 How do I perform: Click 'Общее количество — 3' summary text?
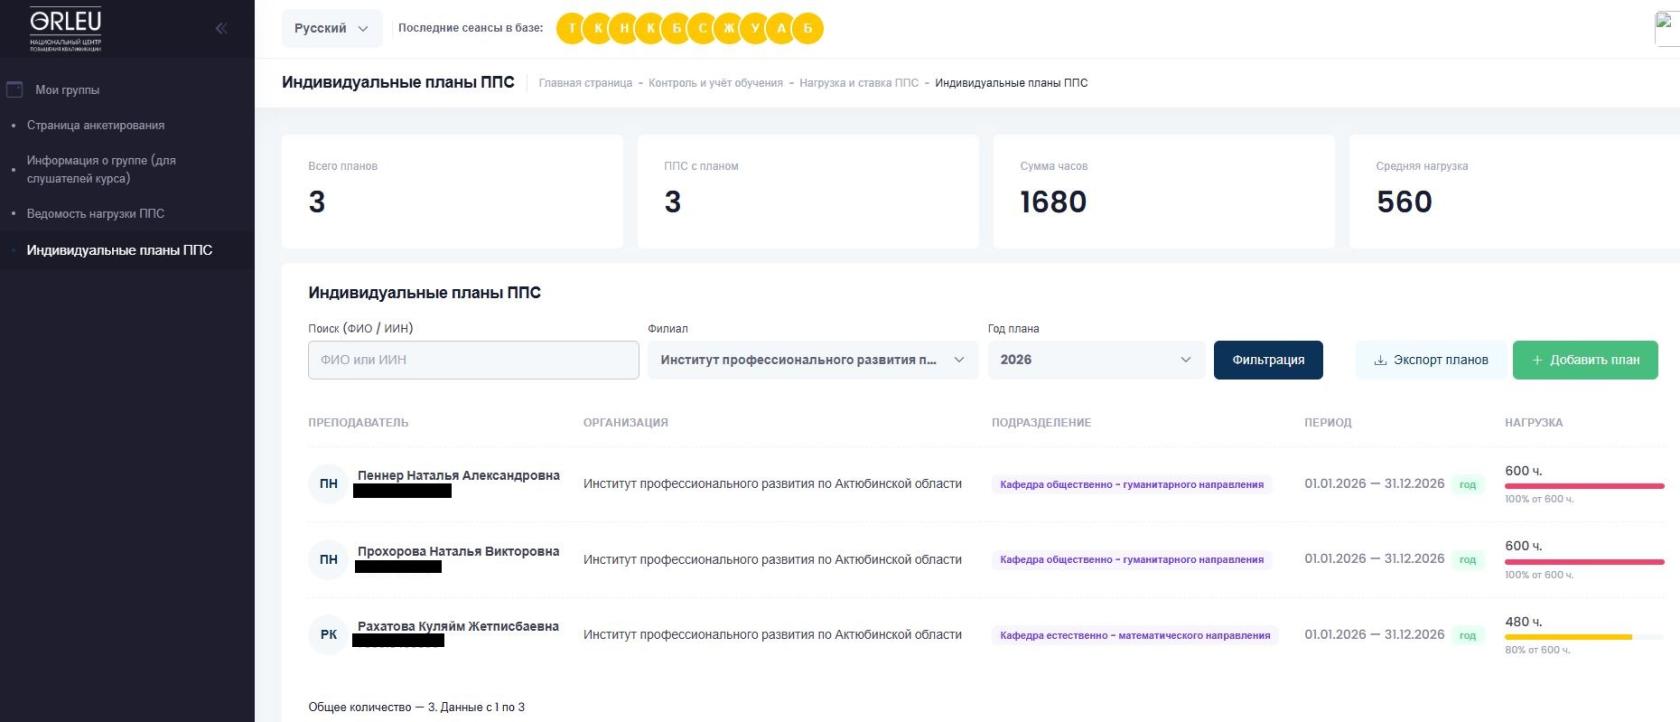click(416, 707)
